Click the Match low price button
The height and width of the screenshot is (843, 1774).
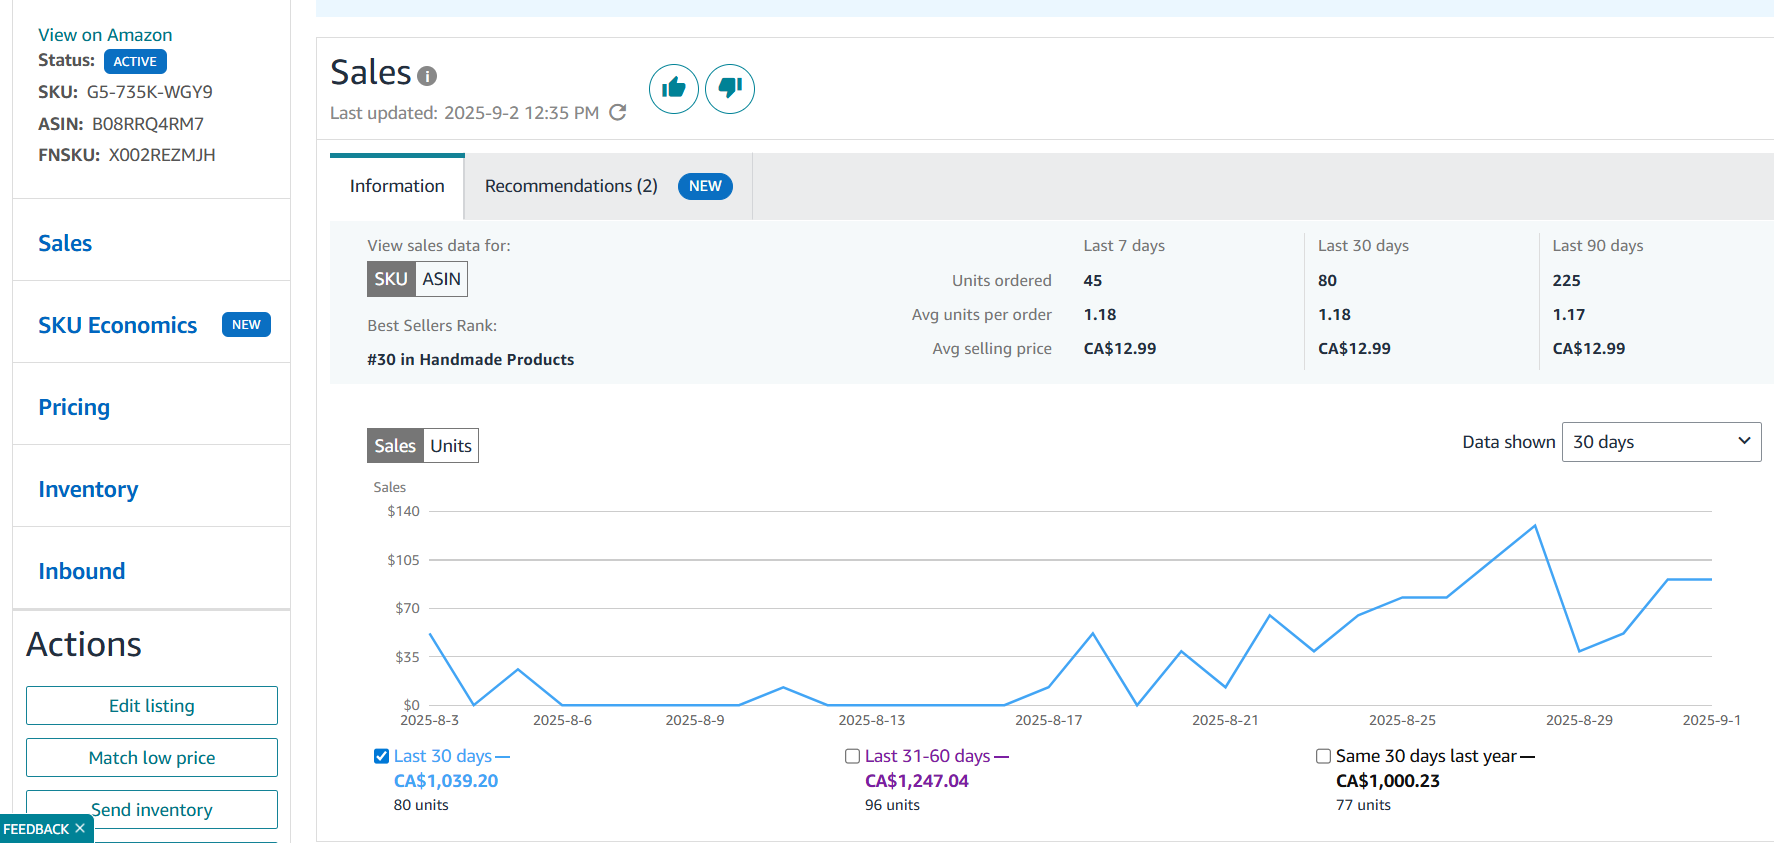[152, 757]
